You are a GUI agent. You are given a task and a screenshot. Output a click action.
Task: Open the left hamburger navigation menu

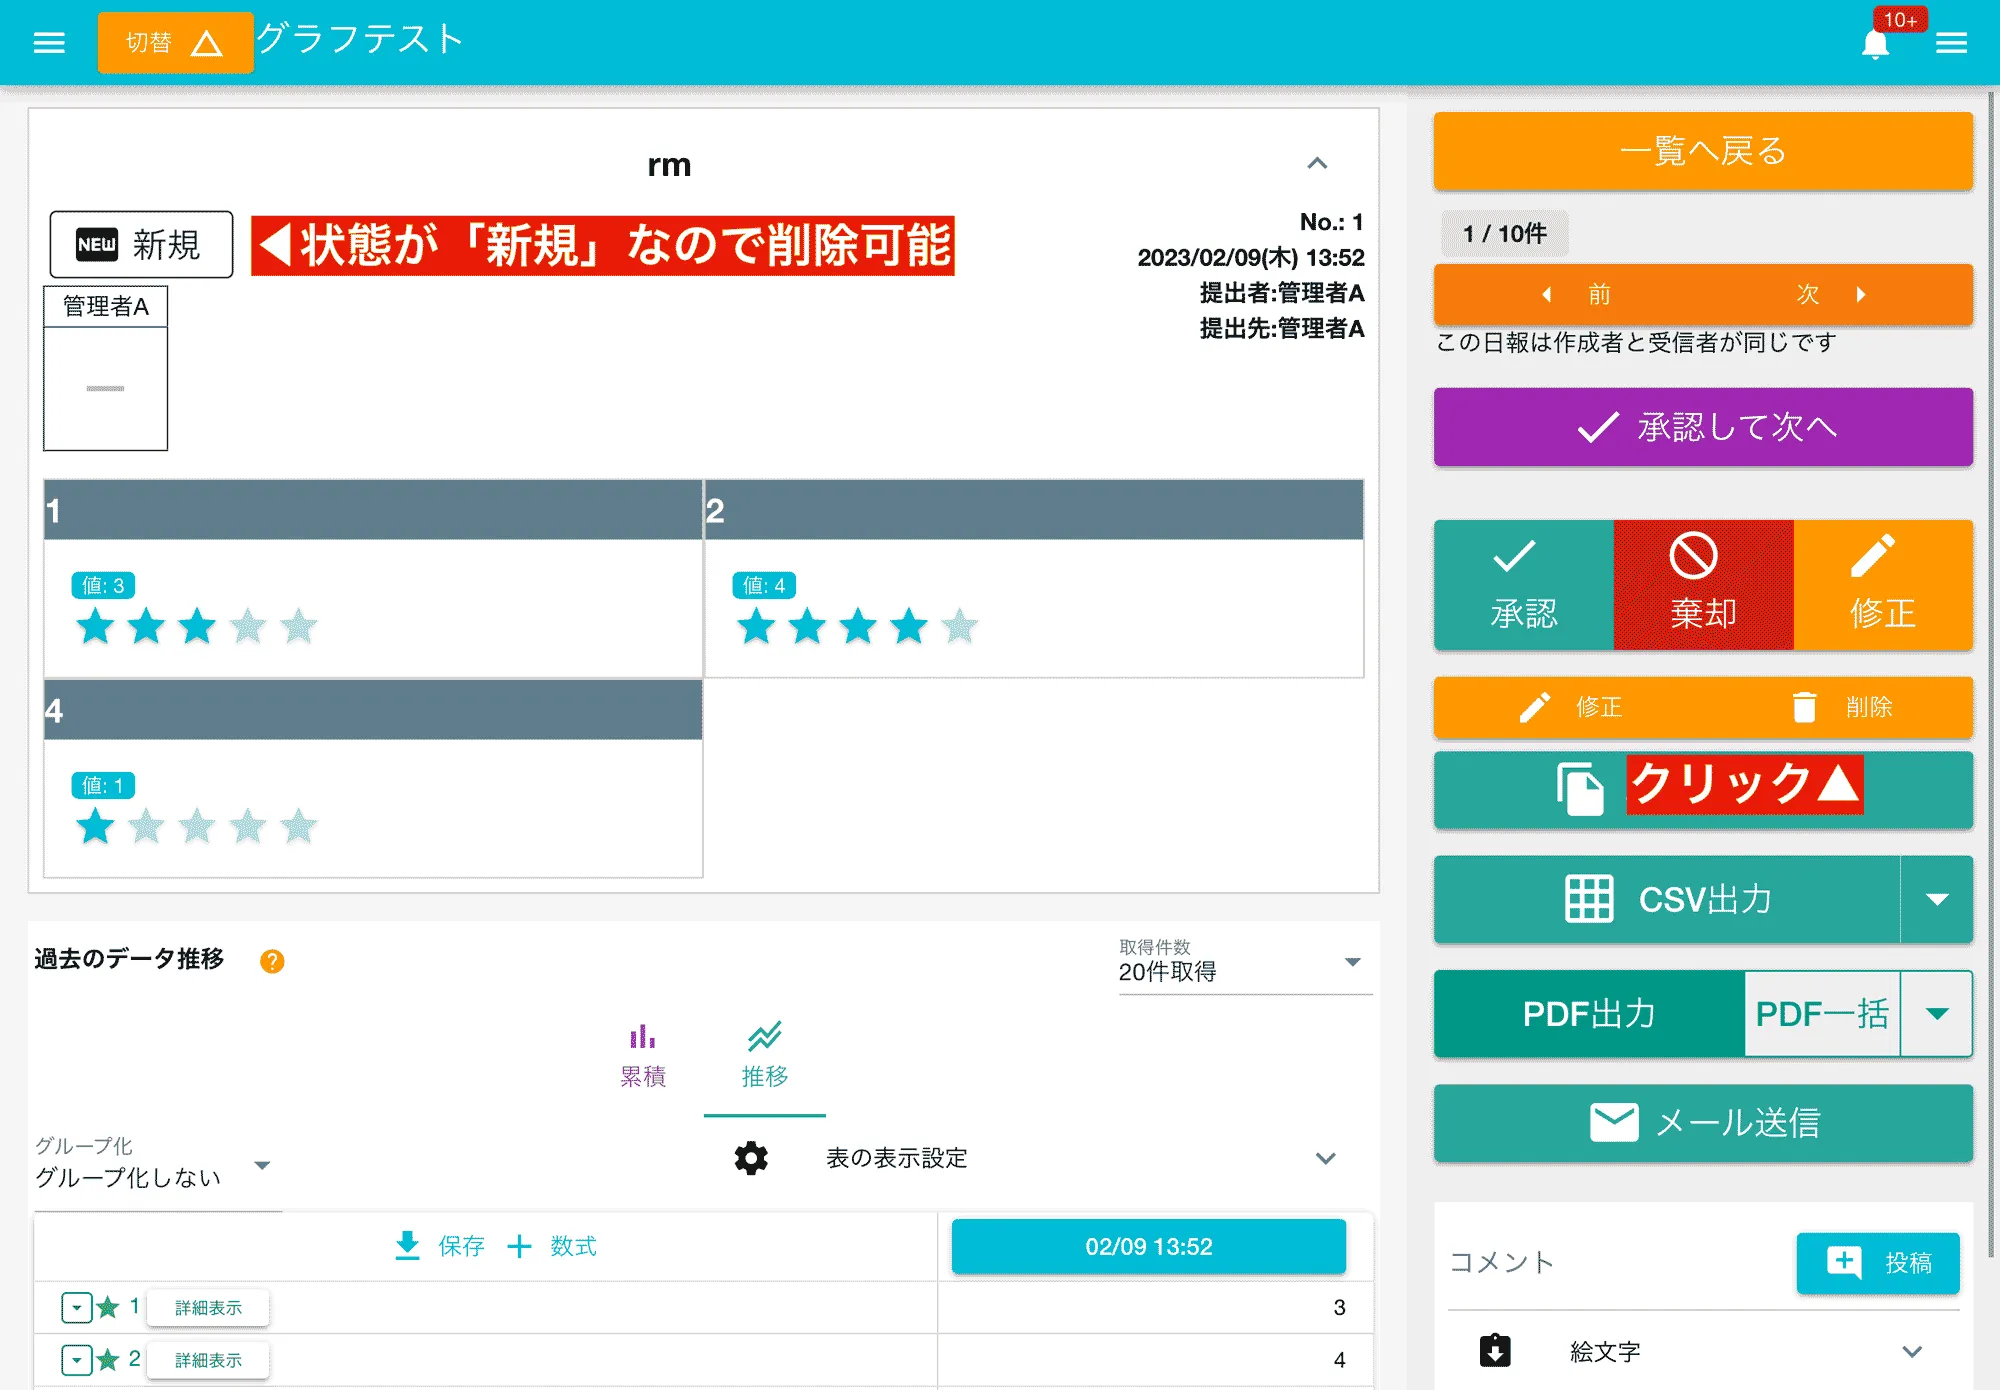click(x=48, y=42)
